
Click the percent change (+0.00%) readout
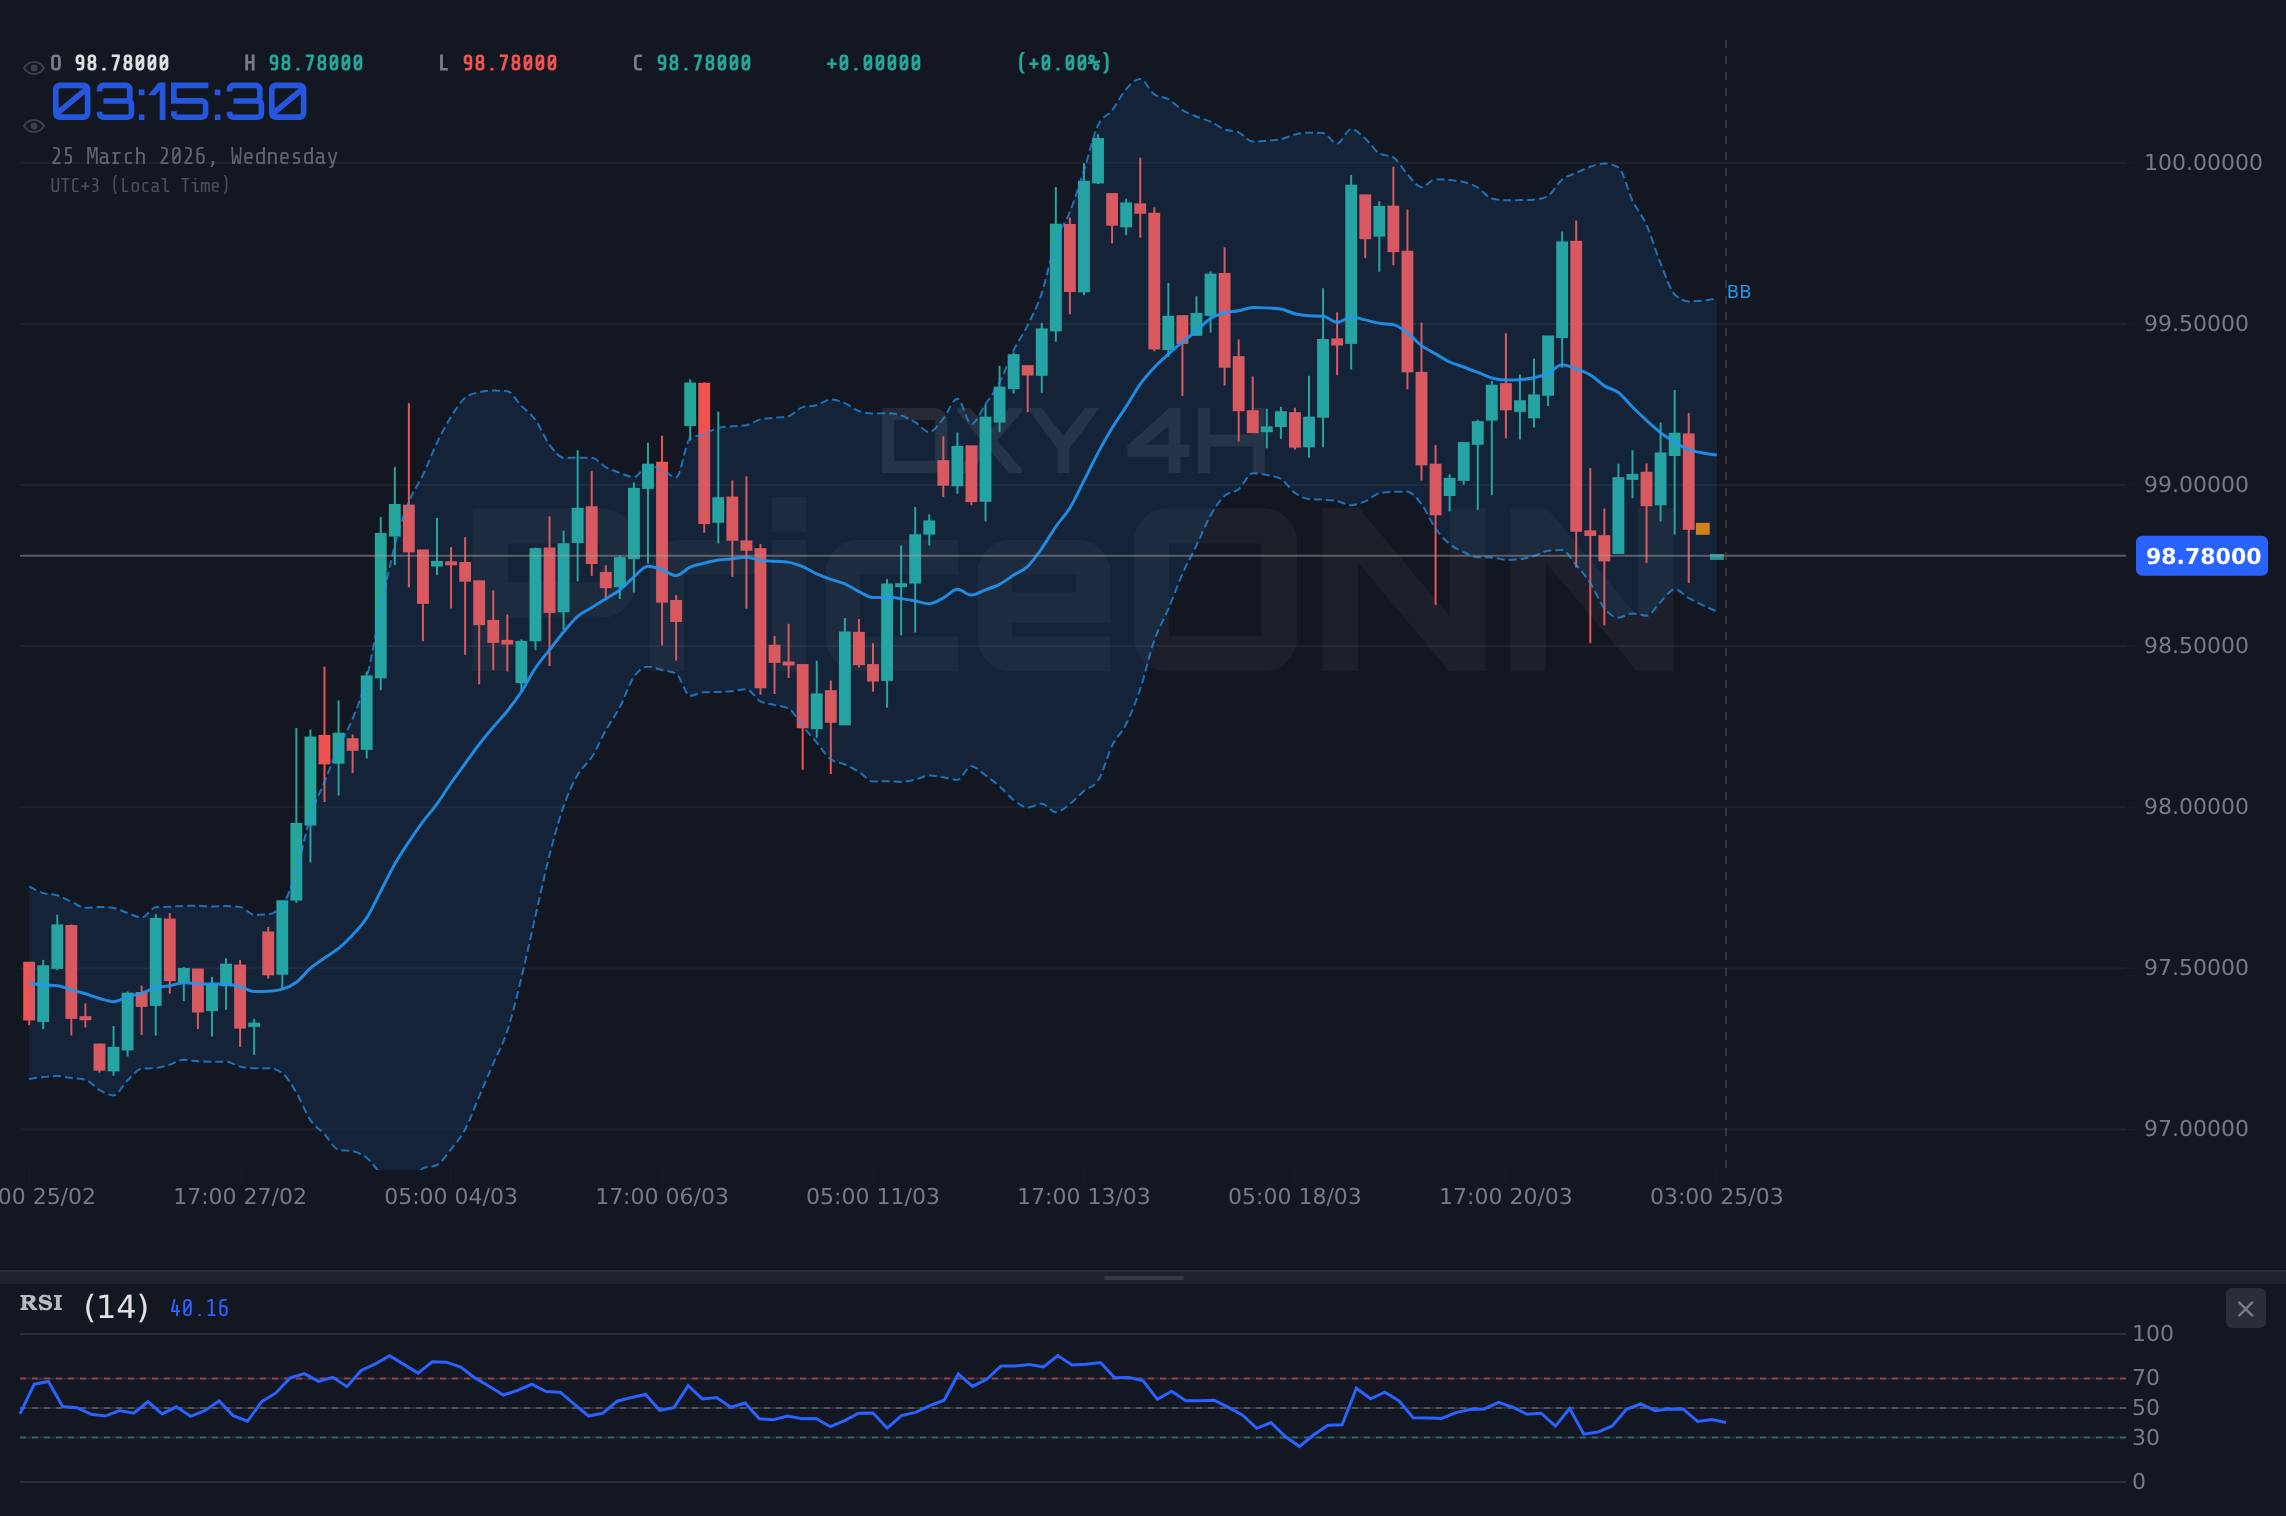click(x=1063, y=62)
